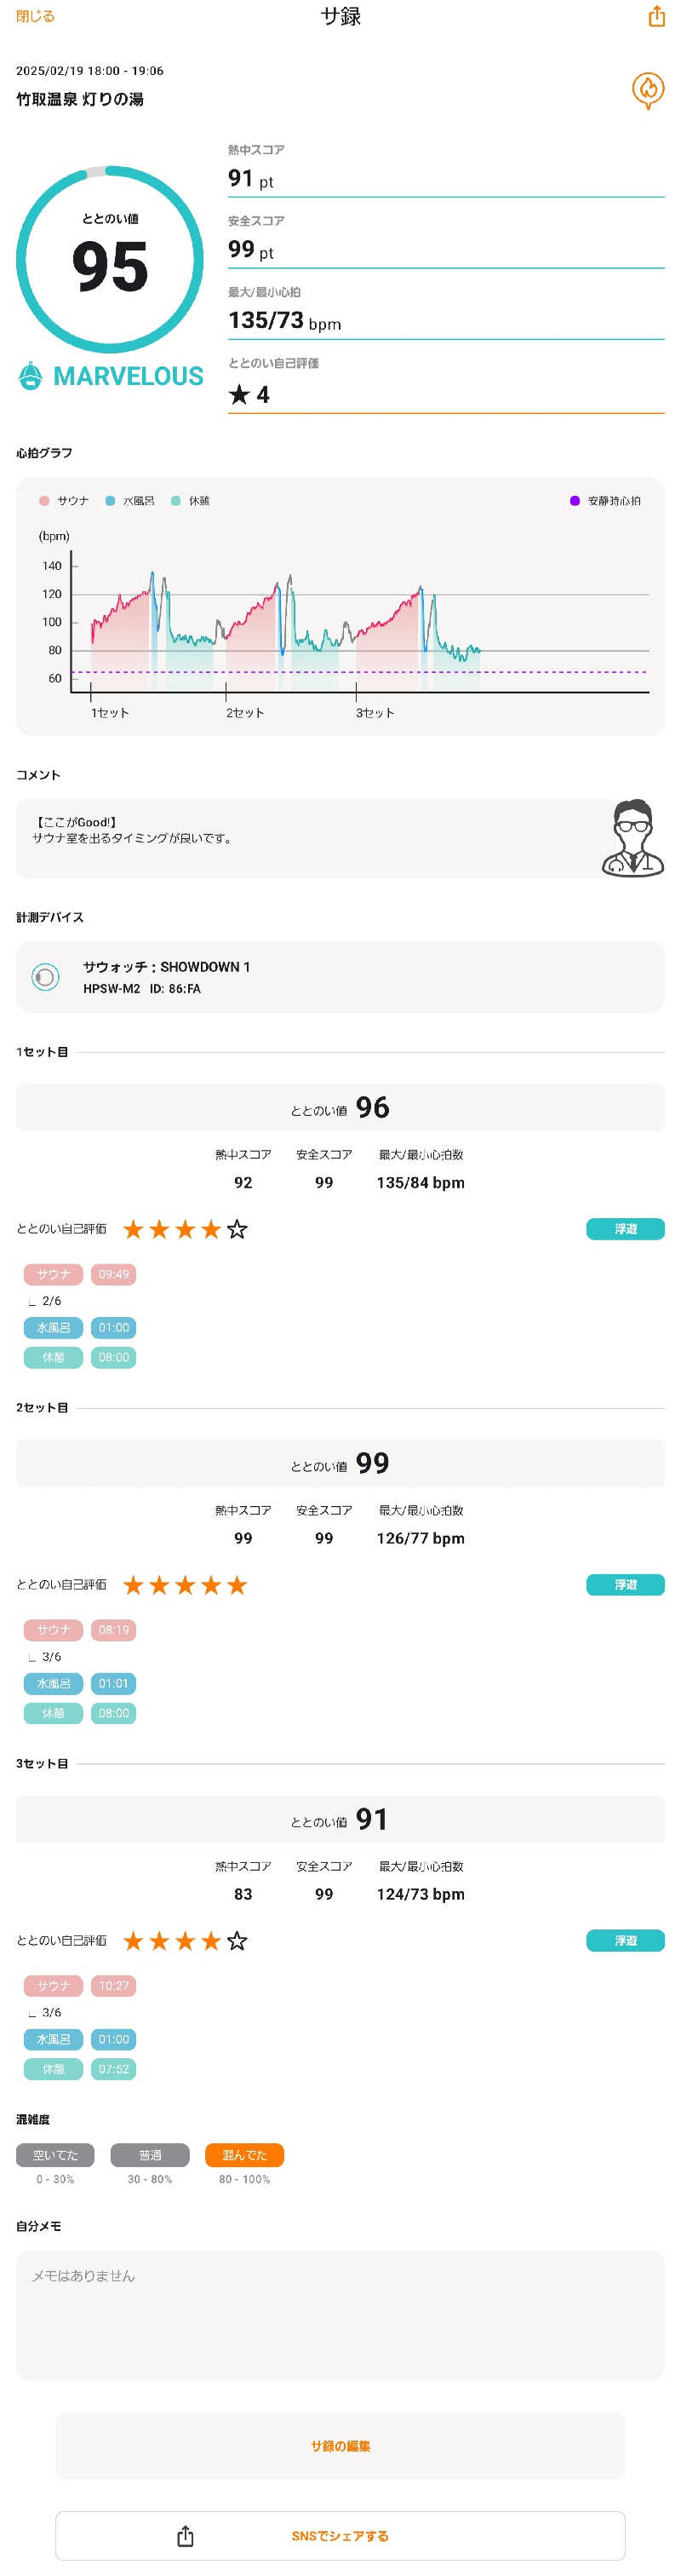The image size is (681, 2576).
Task: Select the 空いてた crowd level chip
Action: click(x=55, y=2155)
